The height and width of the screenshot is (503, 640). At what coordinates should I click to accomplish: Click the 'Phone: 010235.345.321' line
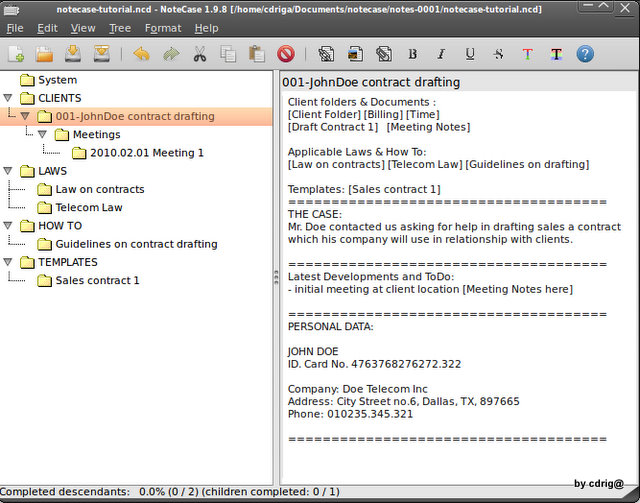tap(350, 414)
